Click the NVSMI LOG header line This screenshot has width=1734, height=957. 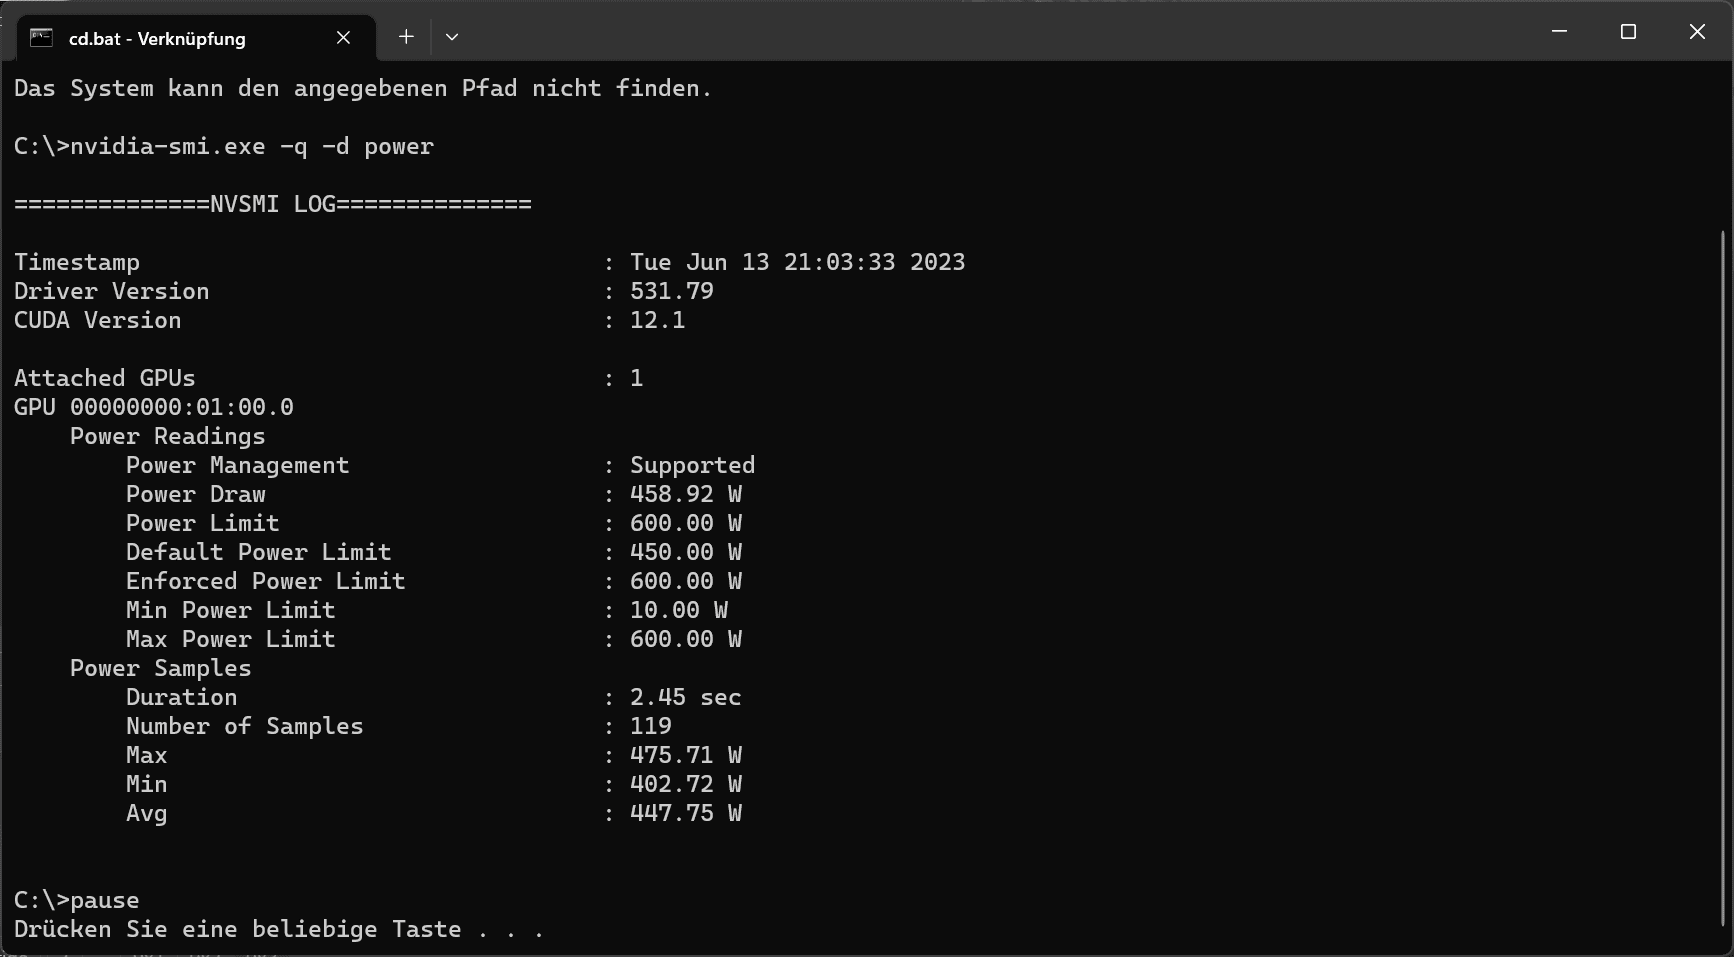(273, 204)
